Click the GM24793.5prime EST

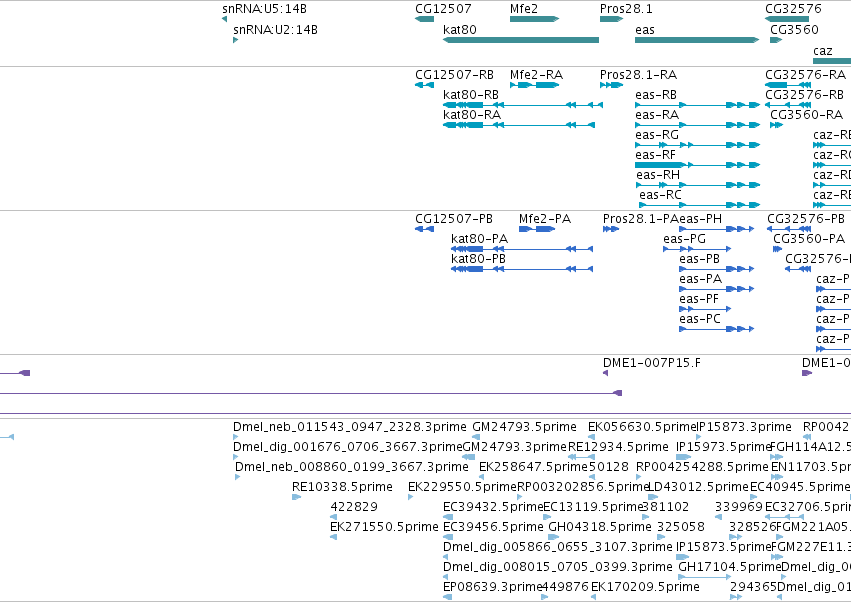click(x=476, y=437)
